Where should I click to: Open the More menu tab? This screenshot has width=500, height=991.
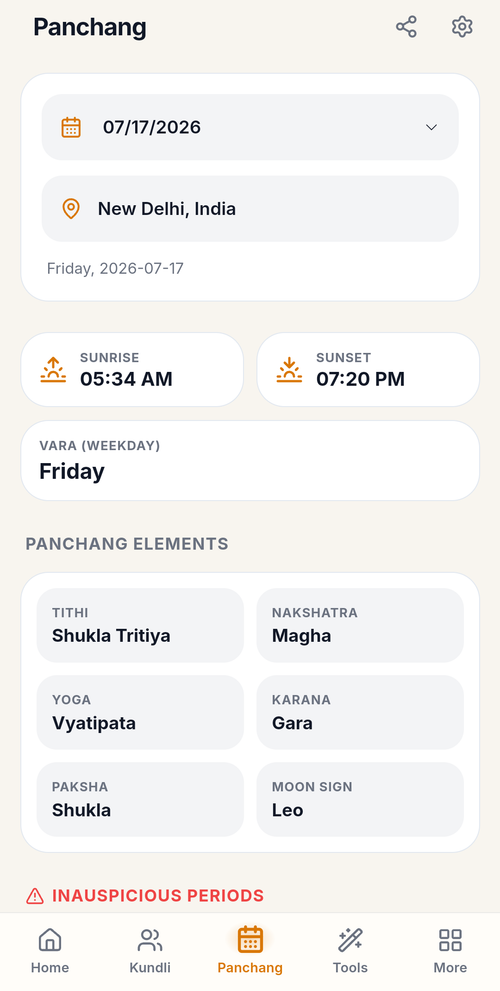click(x=450, y=951)
